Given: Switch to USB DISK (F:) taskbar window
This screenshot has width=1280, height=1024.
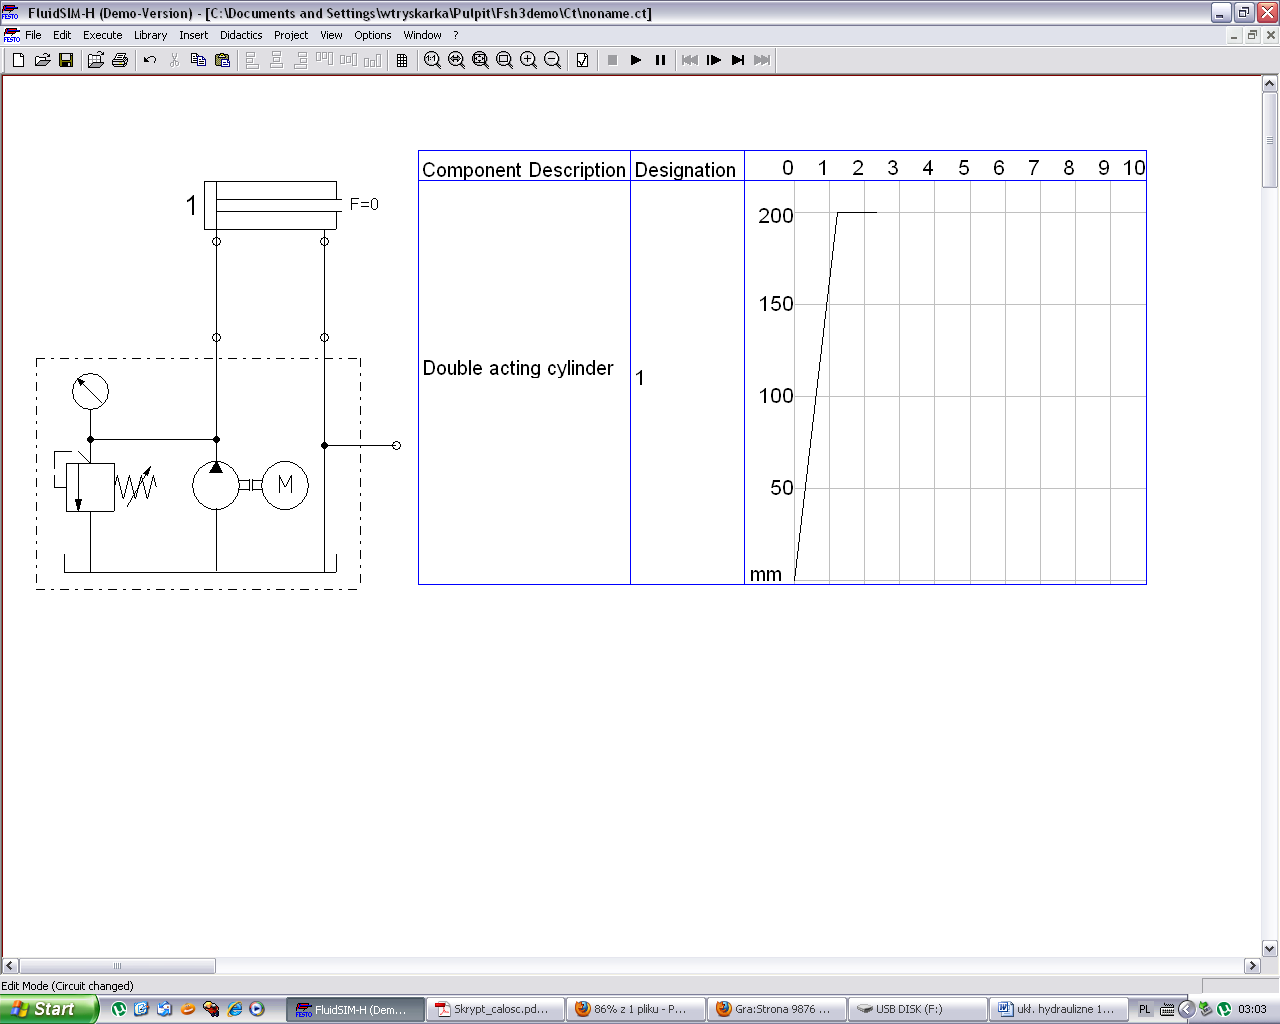Looking at the screenshot, I should (x=917, y=1009).
